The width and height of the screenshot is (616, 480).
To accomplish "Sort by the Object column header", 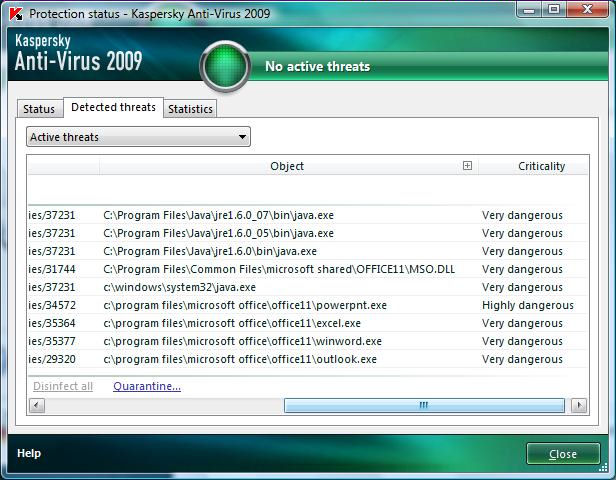I will coord(287,166).
